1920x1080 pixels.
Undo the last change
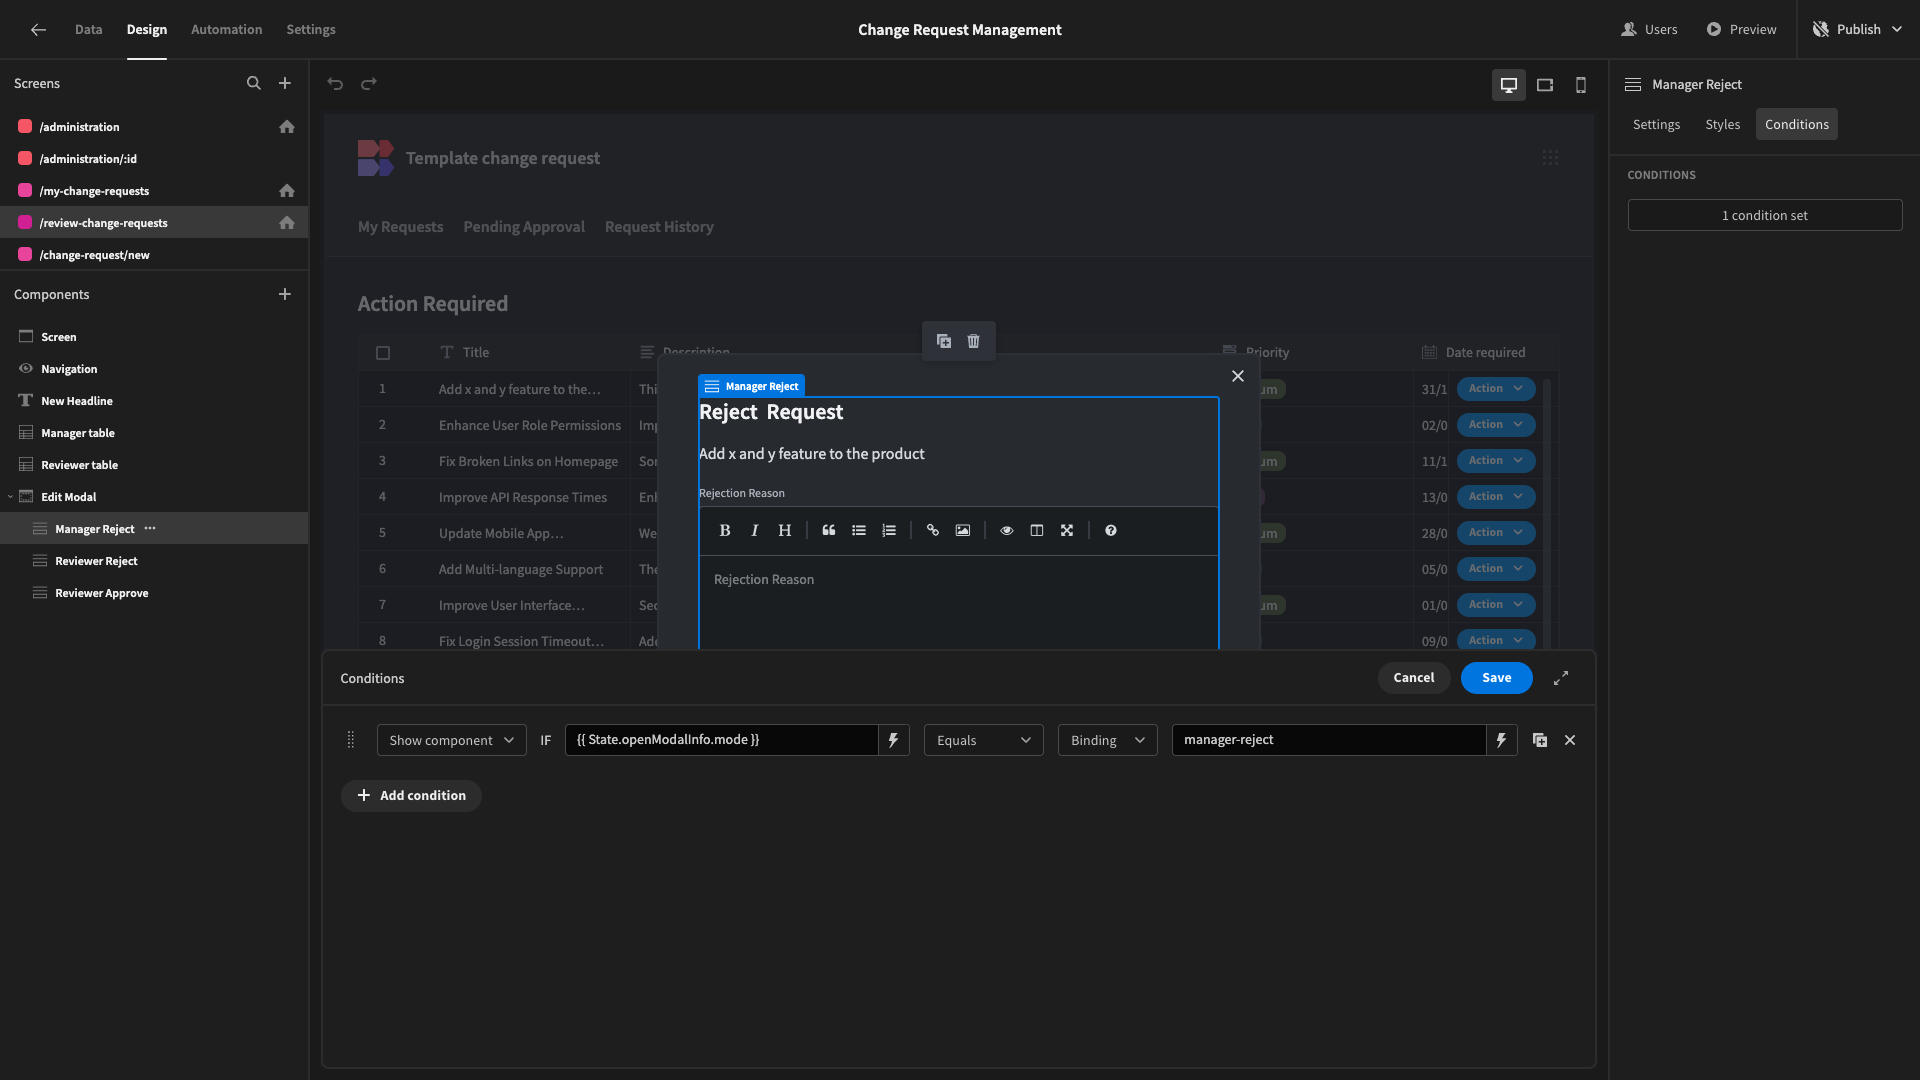pos(335,84)
